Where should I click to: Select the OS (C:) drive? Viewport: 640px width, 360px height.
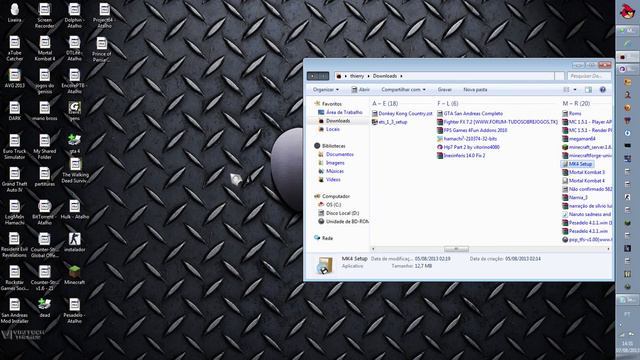(x=333, y=204)
